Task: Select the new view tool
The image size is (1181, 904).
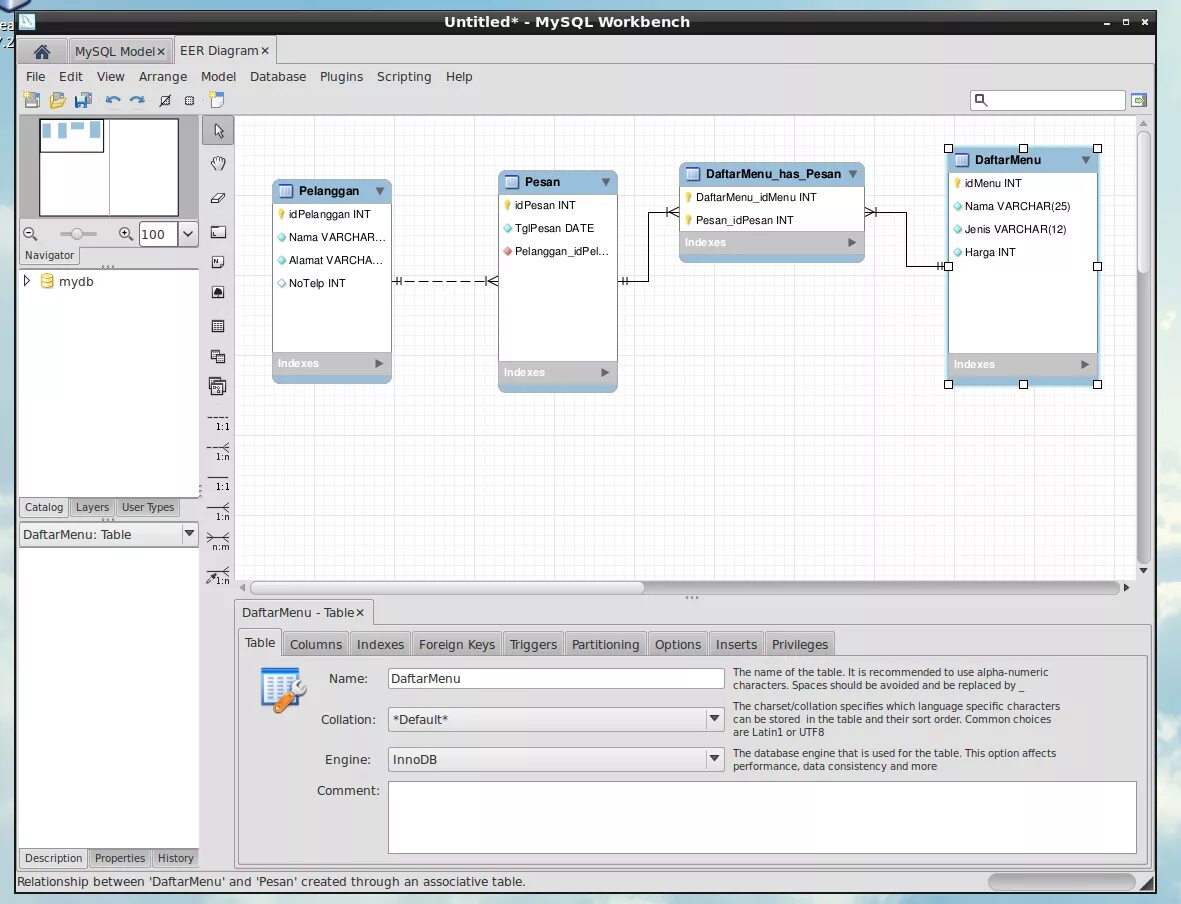Action: (218, 356)
